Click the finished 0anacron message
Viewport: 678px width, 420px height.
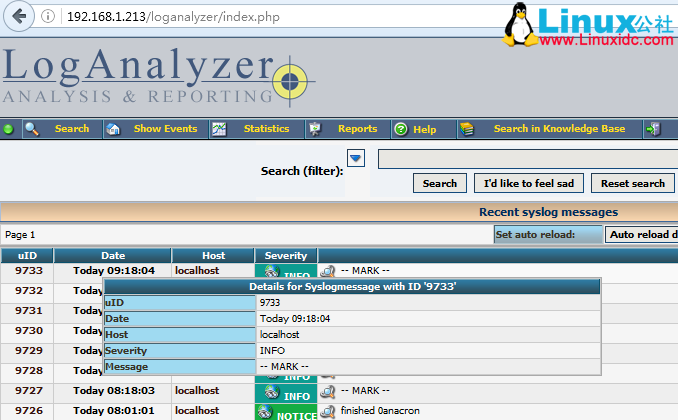(x=380, y=410)
